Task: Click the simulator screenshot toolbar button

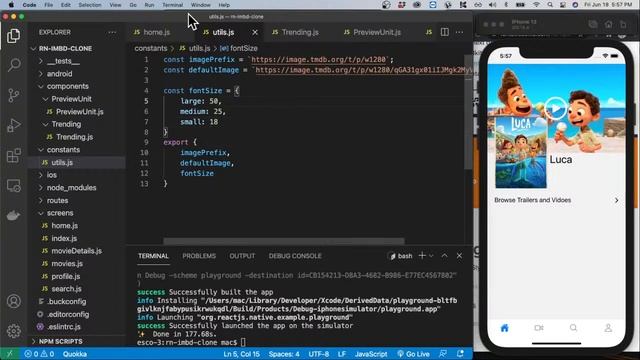Action: pyautogui.click(x=593, y=24)
